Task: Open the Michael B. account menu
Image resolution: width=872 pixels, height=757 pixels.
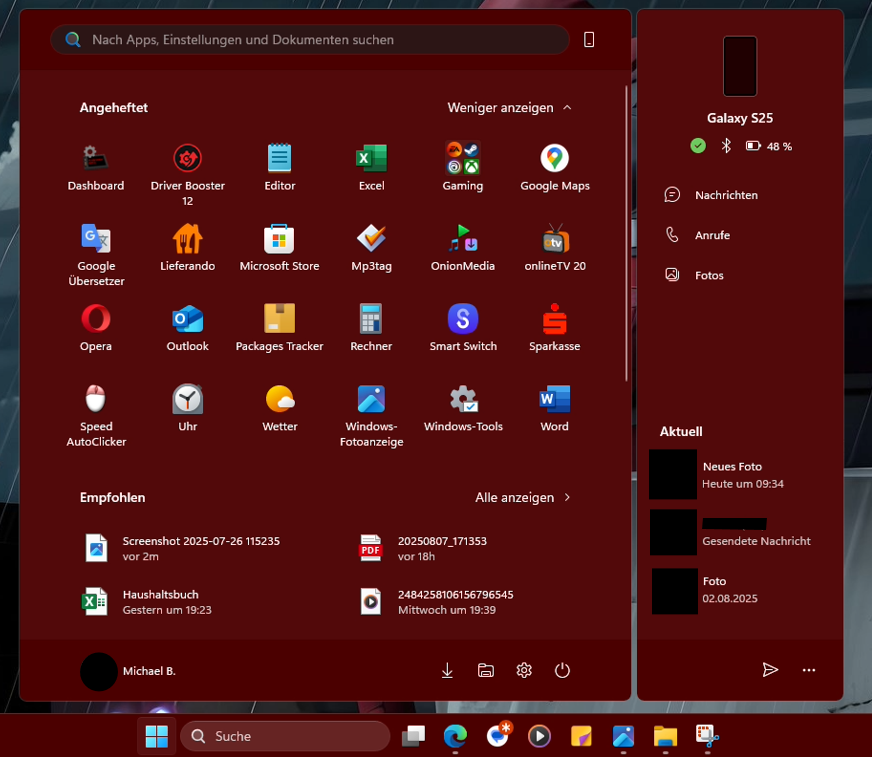Action: tap(128, 671)
